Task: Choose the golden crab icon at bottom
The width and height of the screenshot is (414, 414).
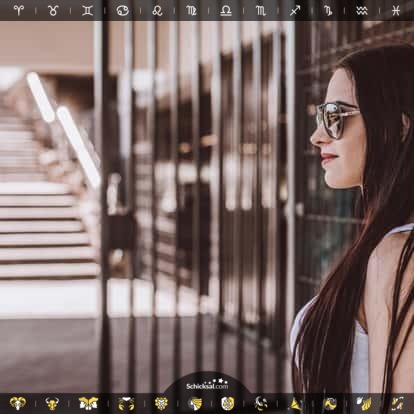Action: [126, 403]
